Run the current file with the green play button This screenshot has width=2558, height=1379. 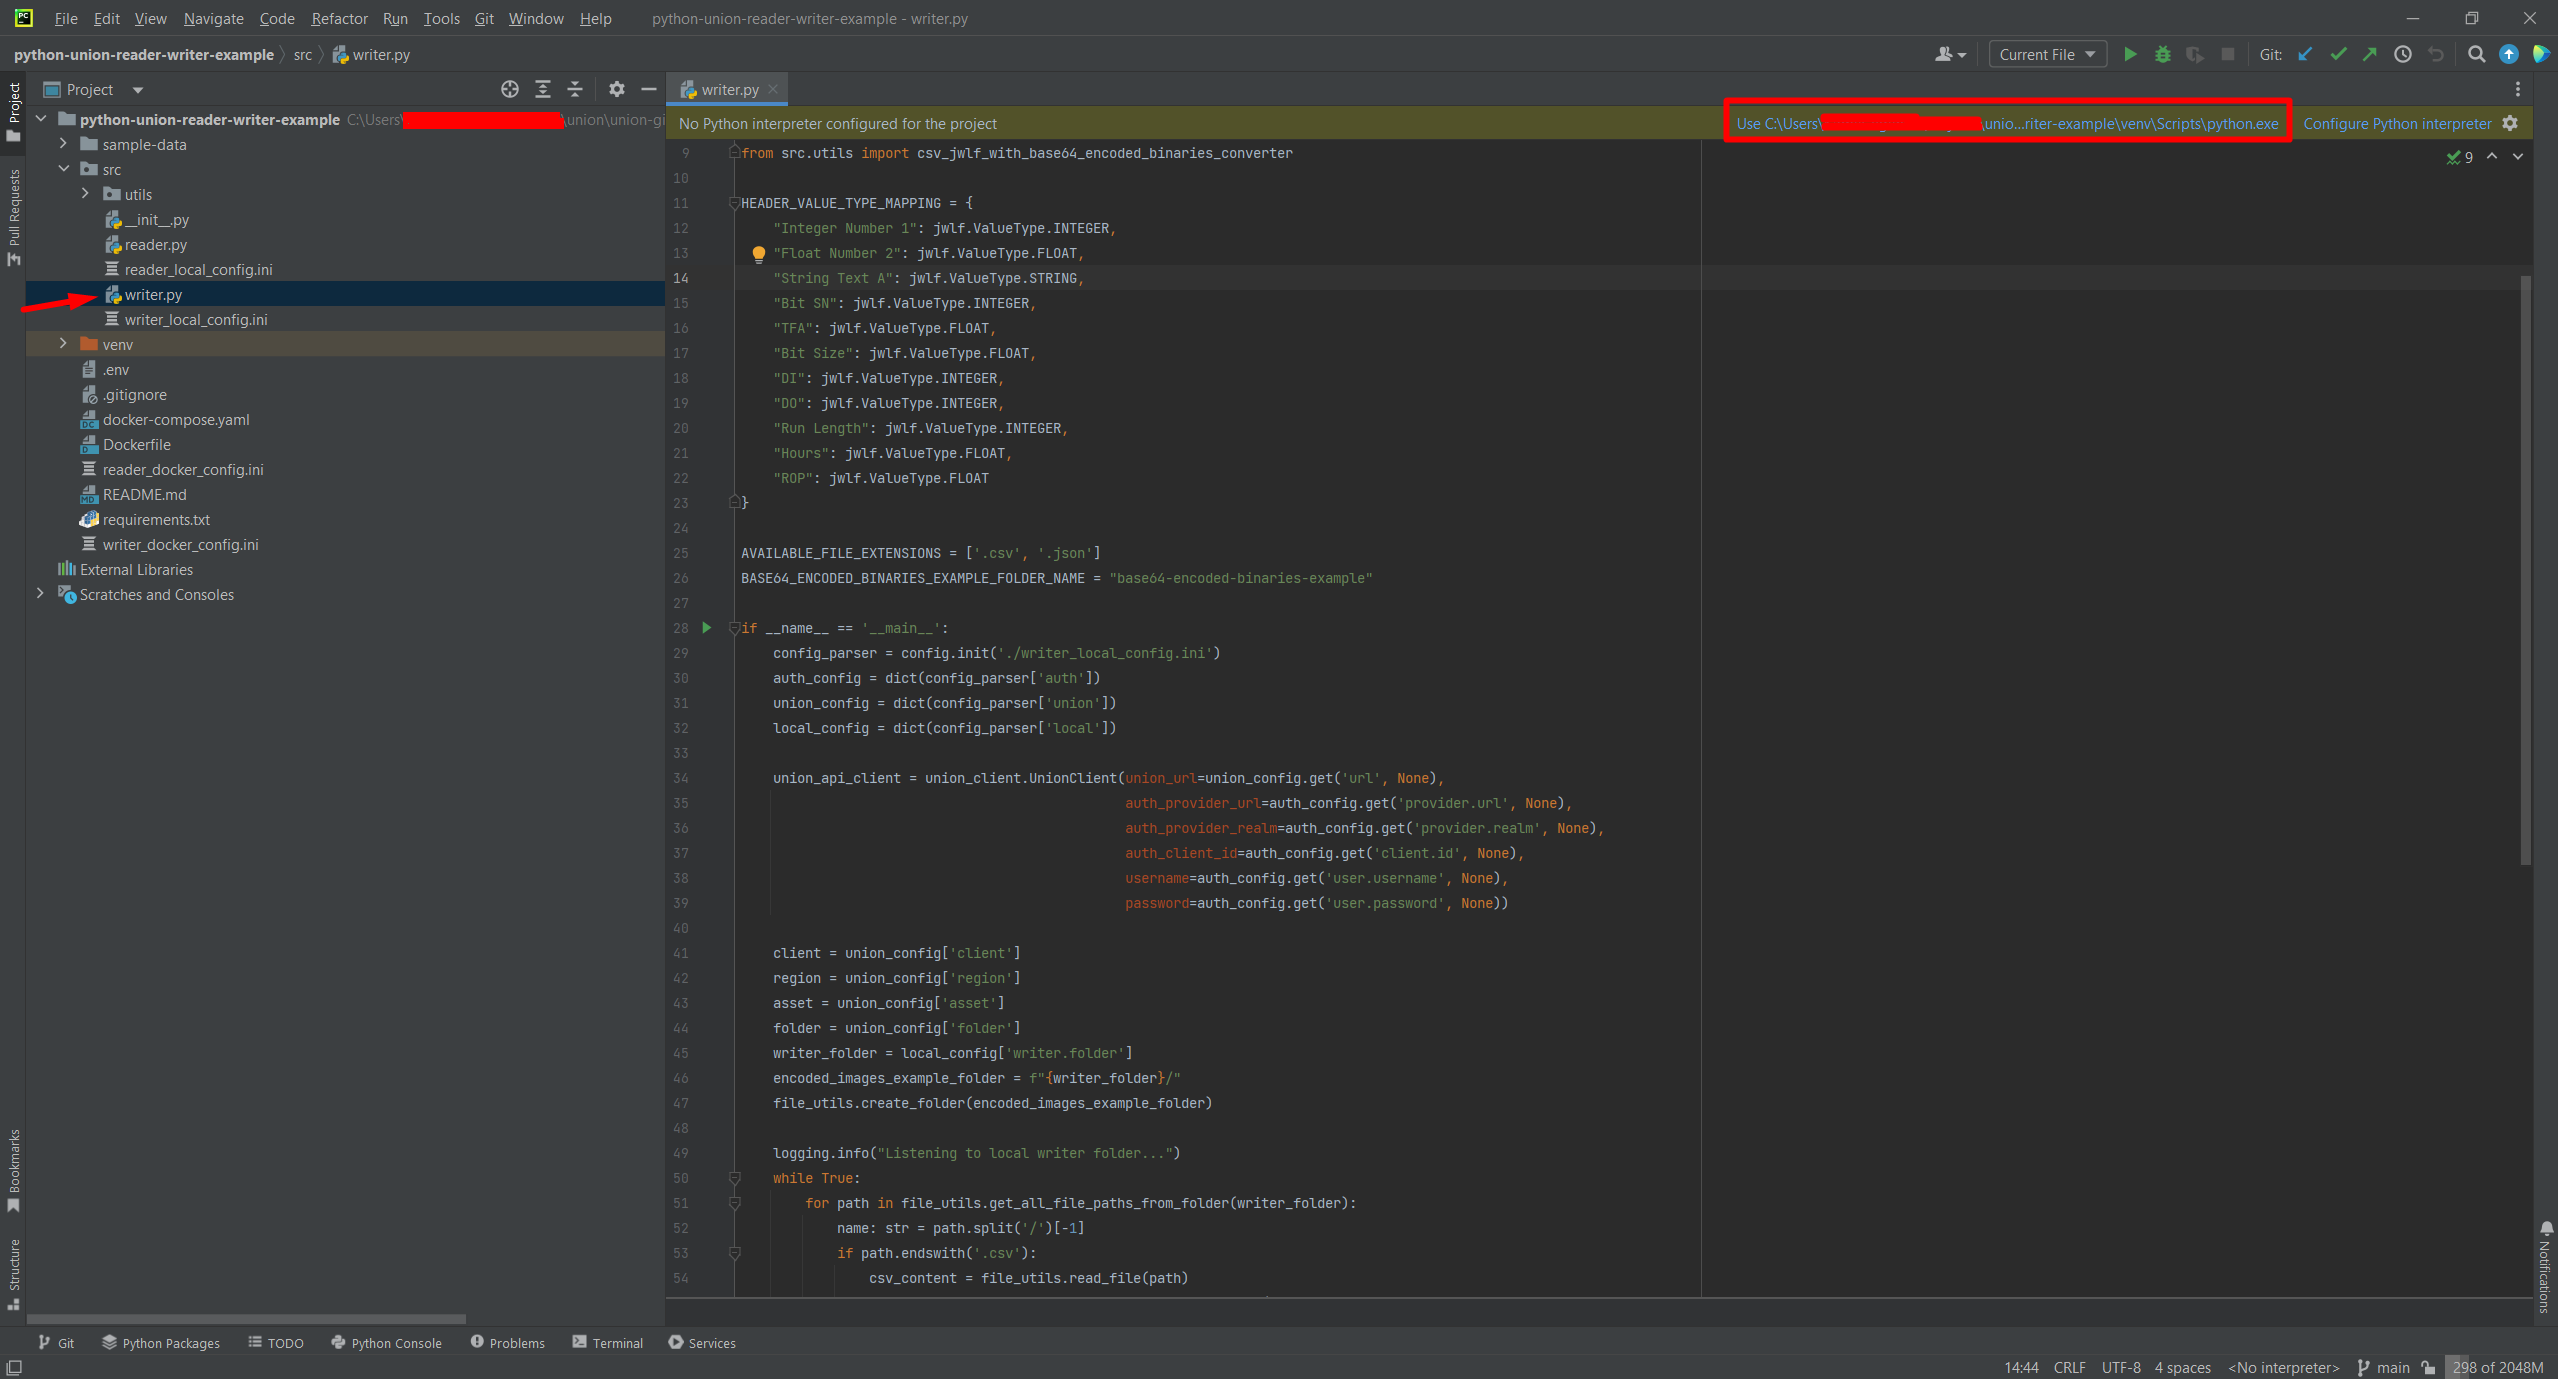click(2131, 54)
